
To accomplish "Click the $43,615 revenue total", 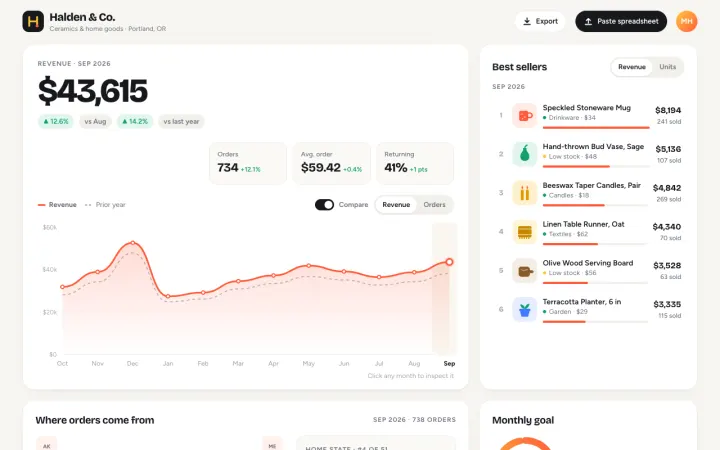I will coord(93,91).
